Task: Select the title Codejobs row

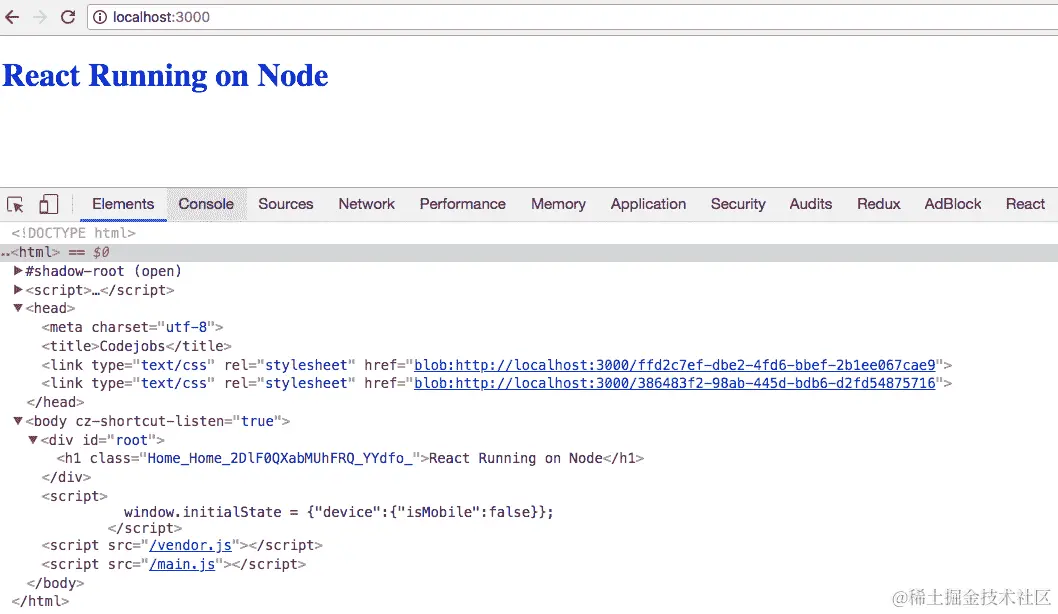Action: pos(136,346)
